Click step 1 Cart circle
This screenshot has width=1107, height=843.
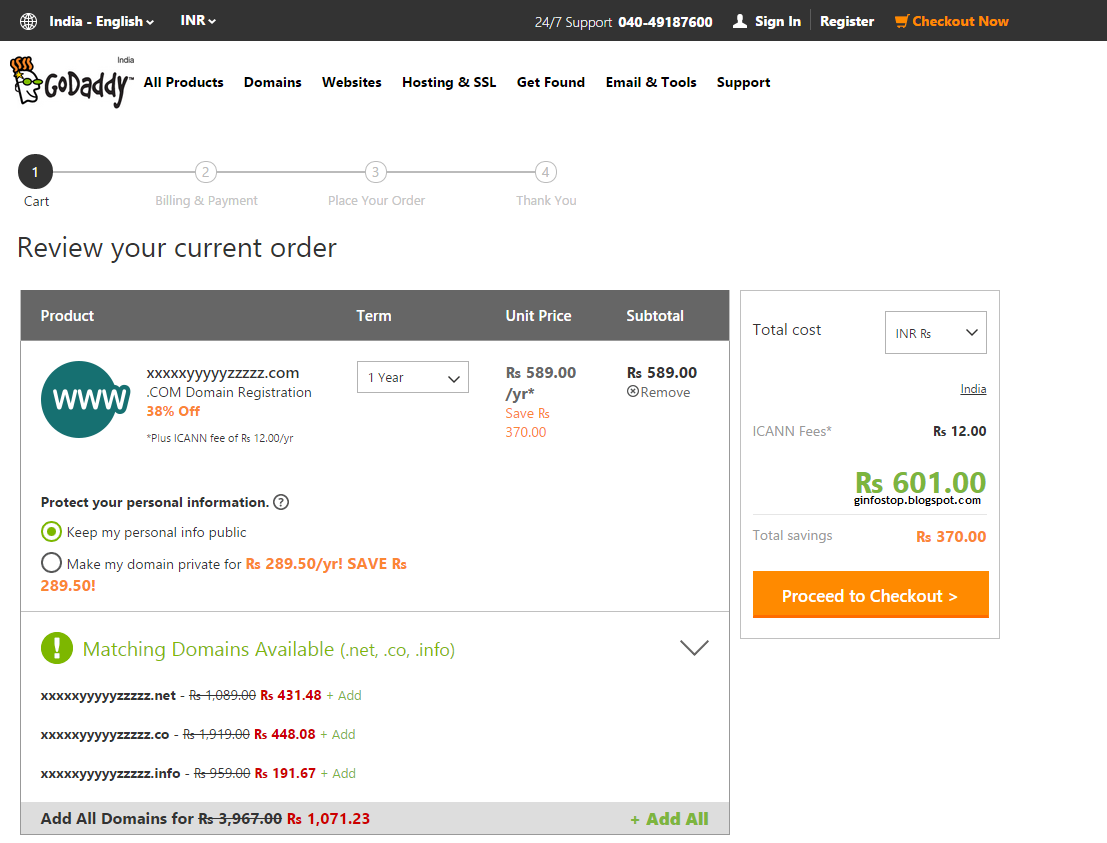(35, 172)
